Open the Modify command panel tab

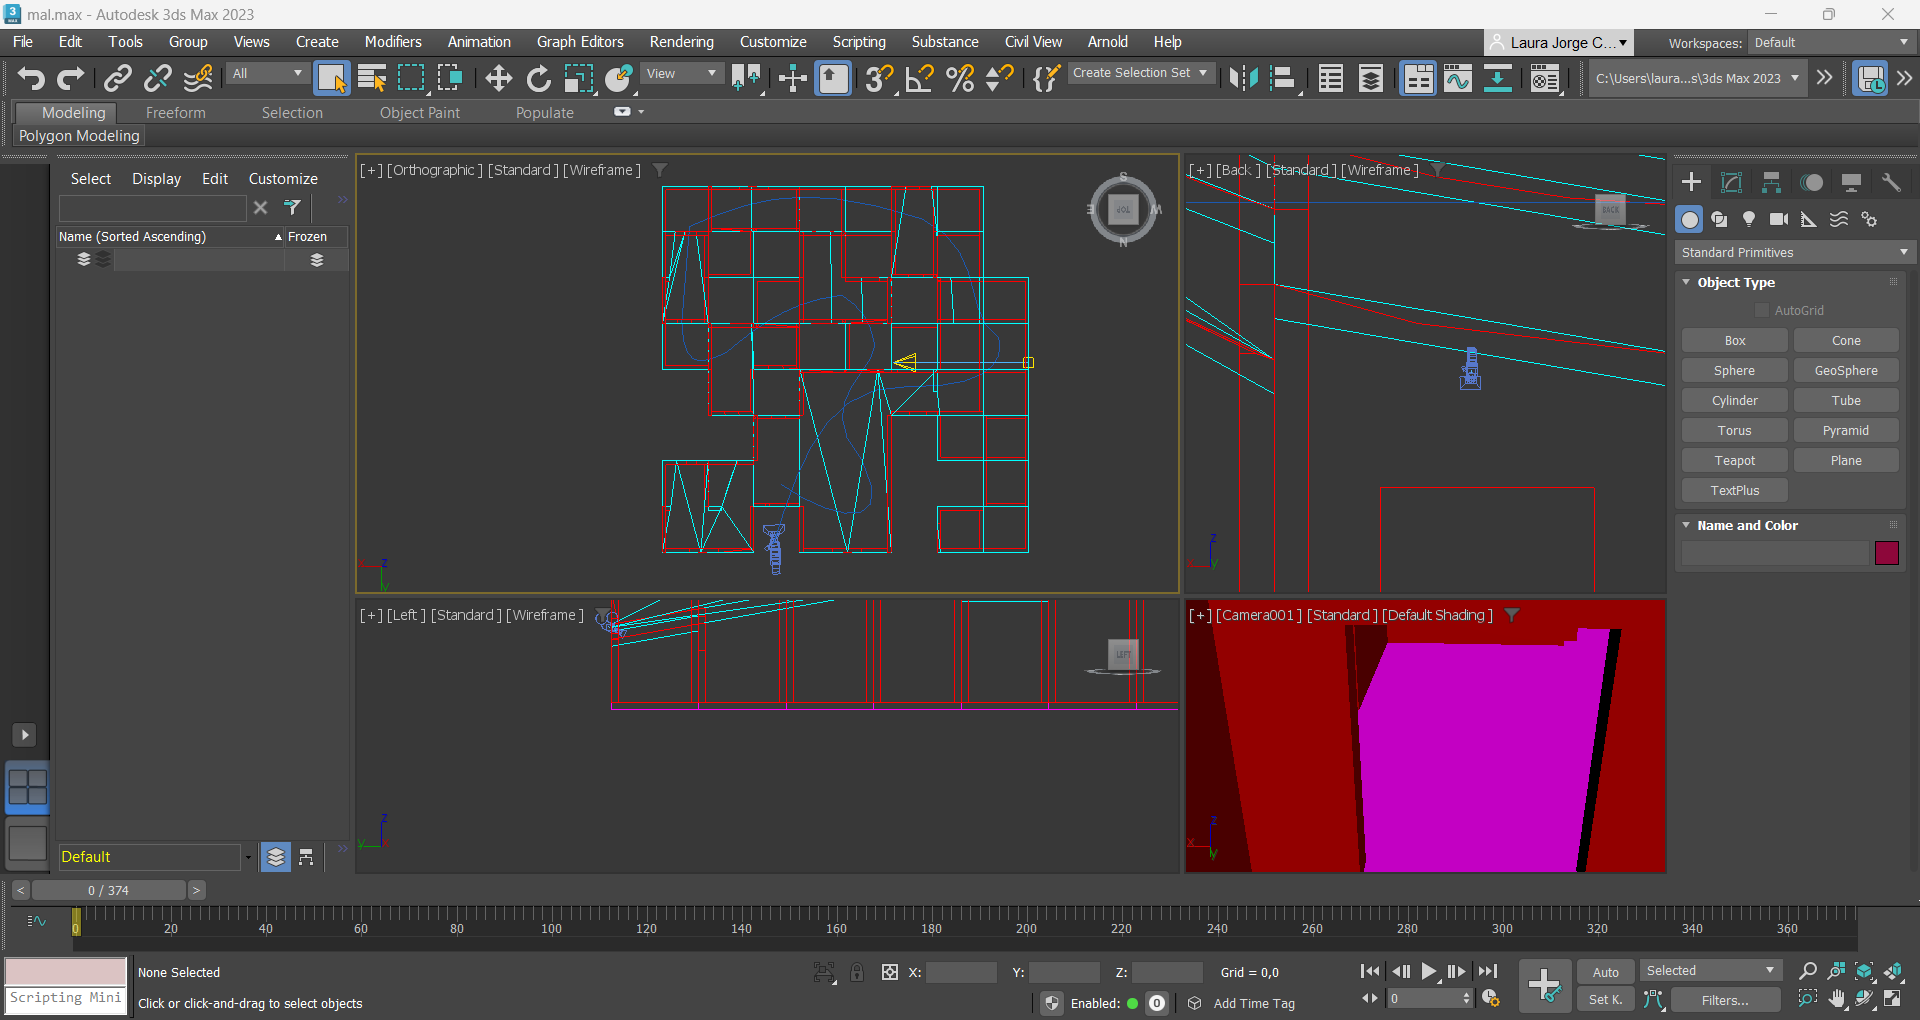[1731, 182]
